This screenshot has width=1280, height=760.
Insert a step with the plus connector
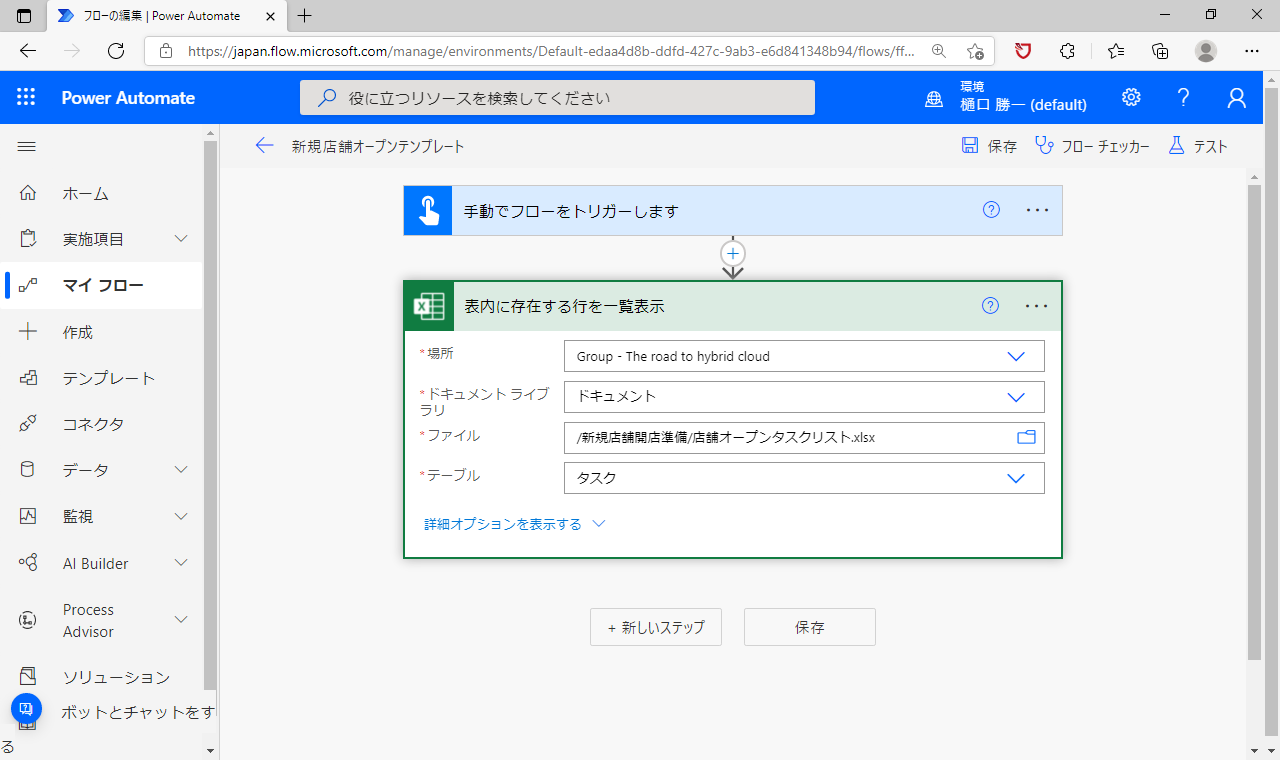click(x=733, y=253)
